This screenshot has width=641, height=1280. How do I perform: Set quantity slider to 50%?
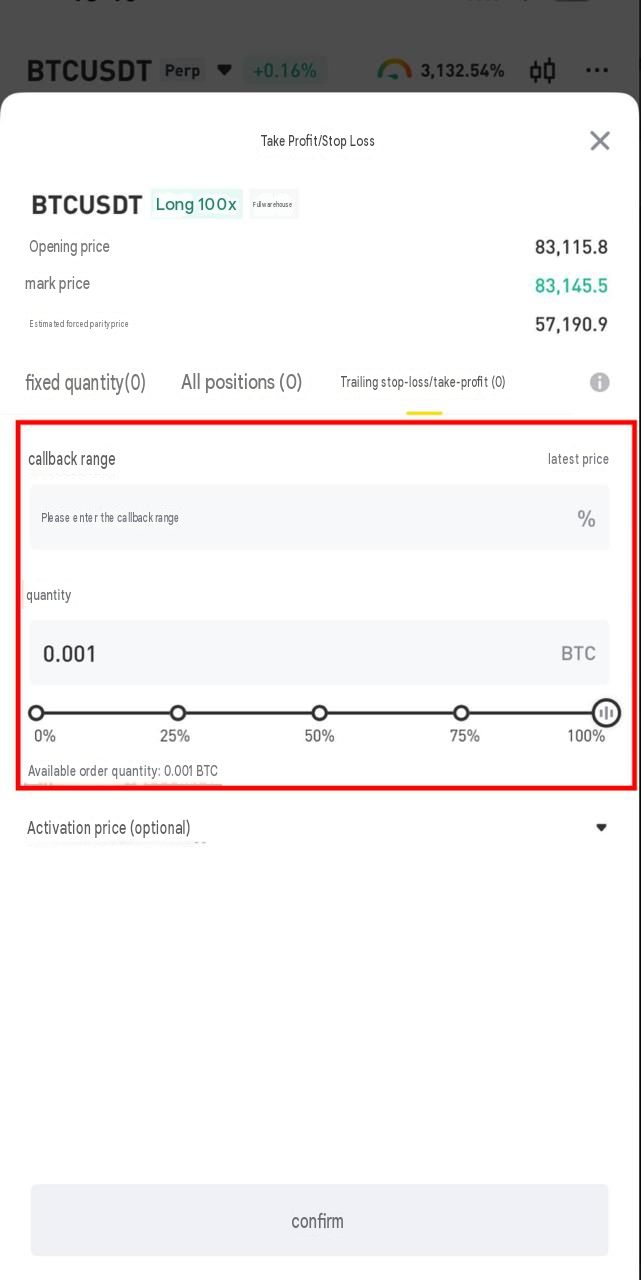(x=319, y=713)
